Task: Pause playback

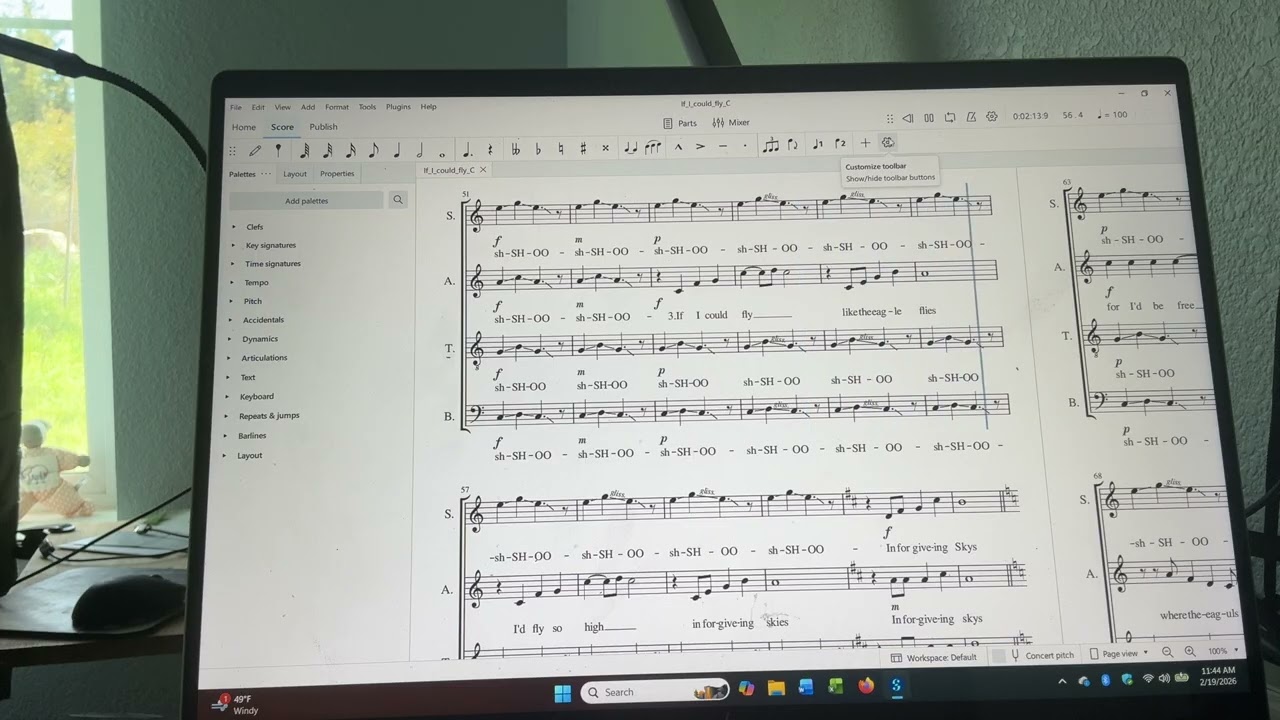Action: (929, 118)
